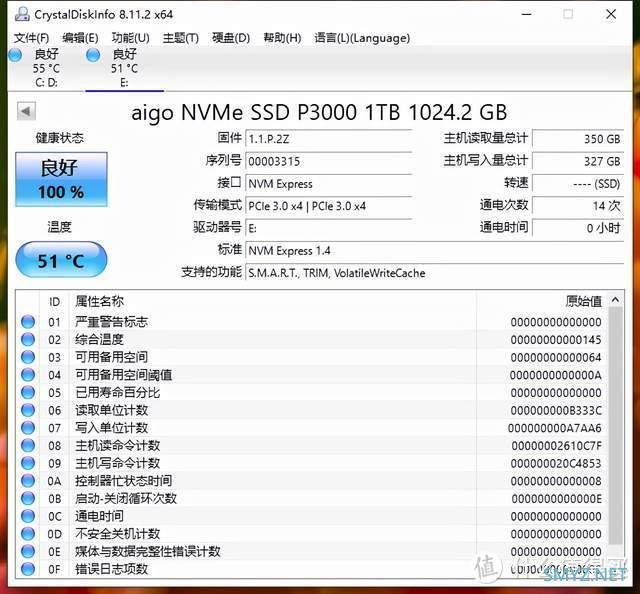
Task: Click the interface field NVM Express
Action: 329,184
